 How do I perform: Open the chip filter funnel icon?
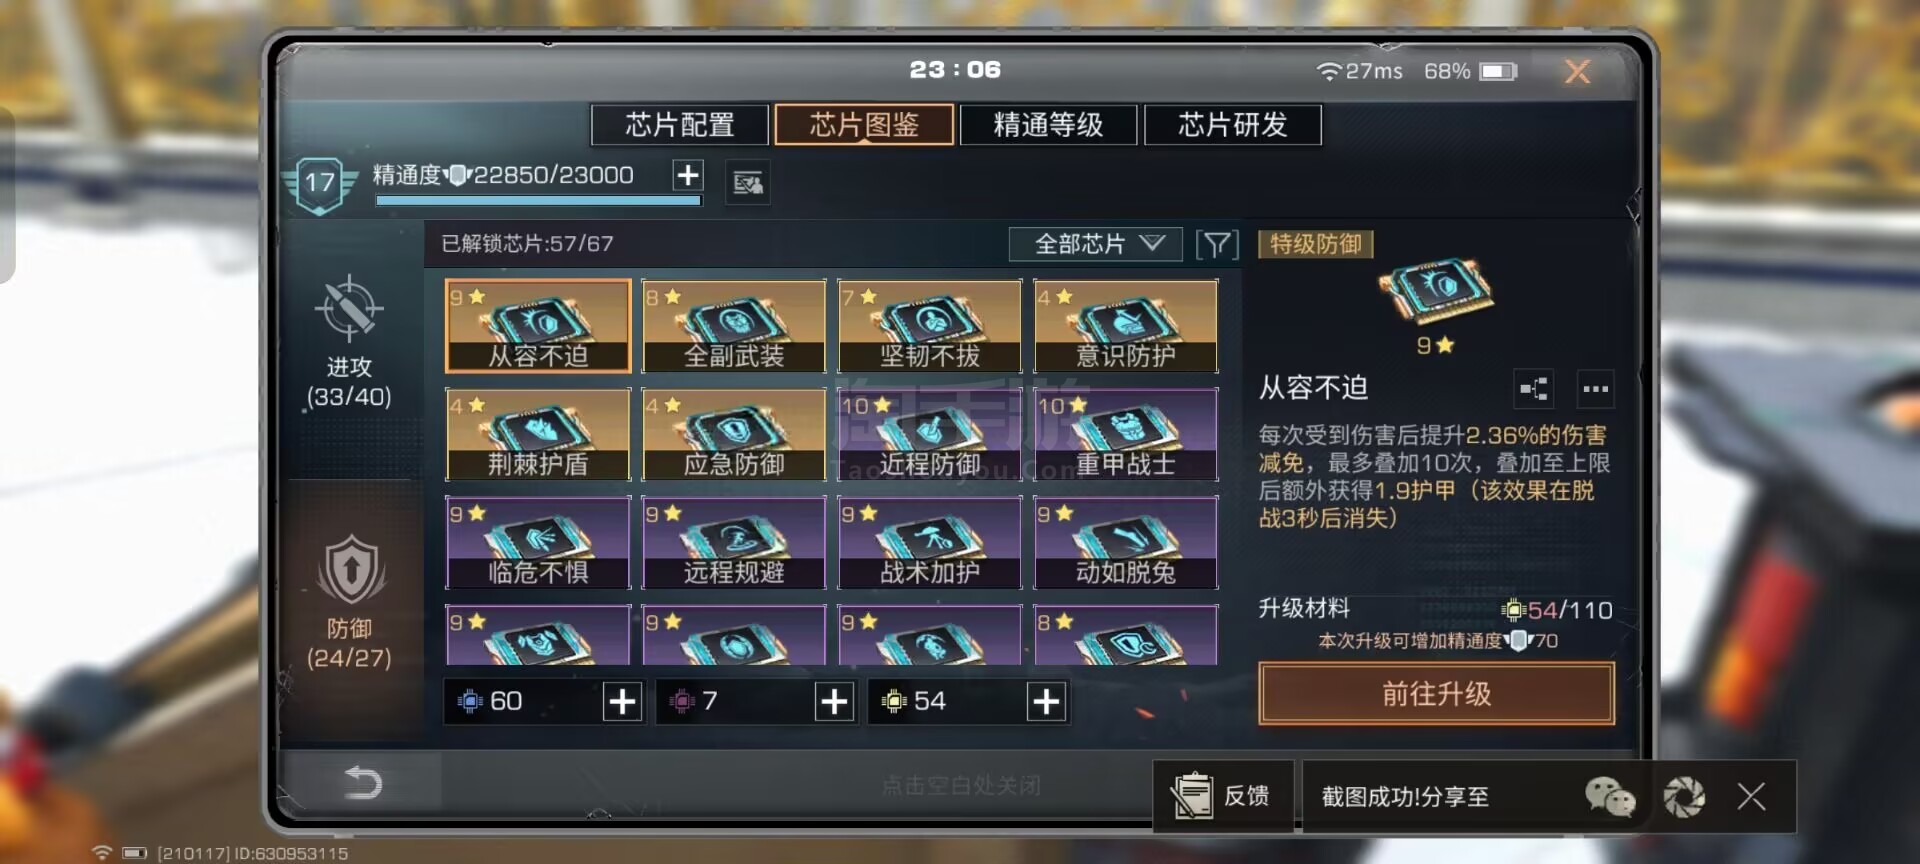coord(1217,244)
